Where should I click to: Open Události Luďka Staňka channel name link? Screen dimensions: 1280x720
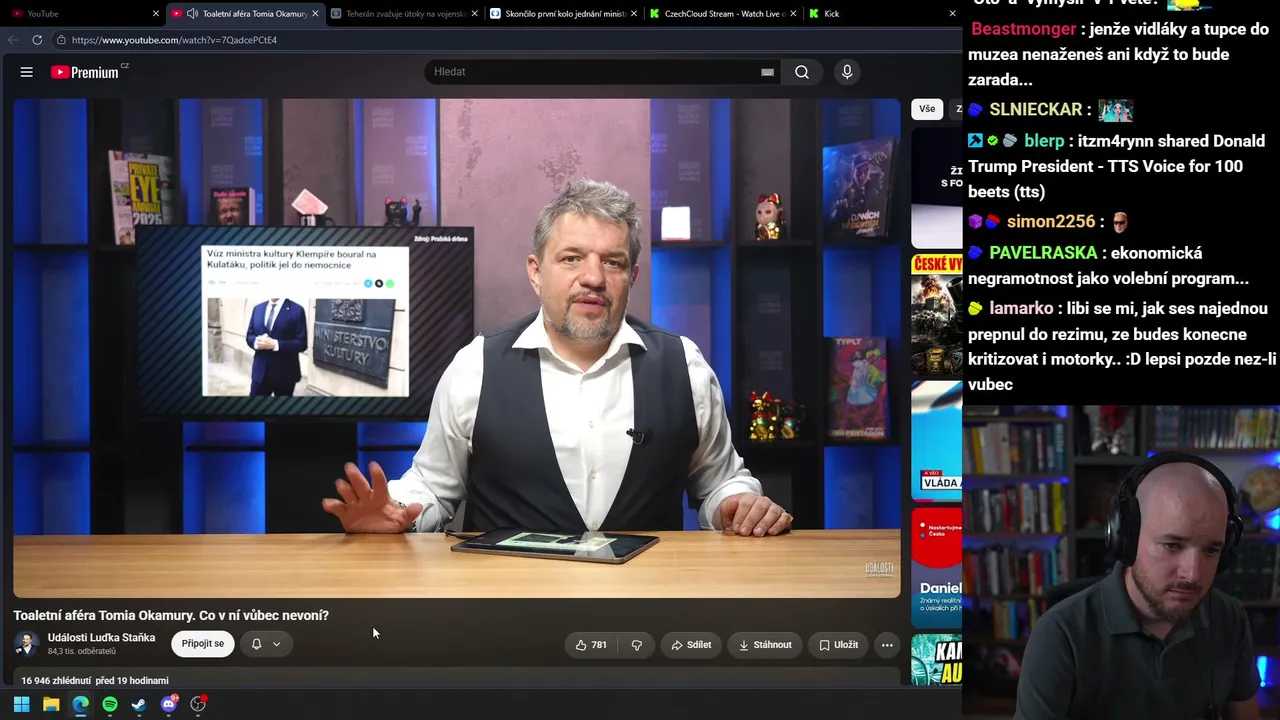101,638
